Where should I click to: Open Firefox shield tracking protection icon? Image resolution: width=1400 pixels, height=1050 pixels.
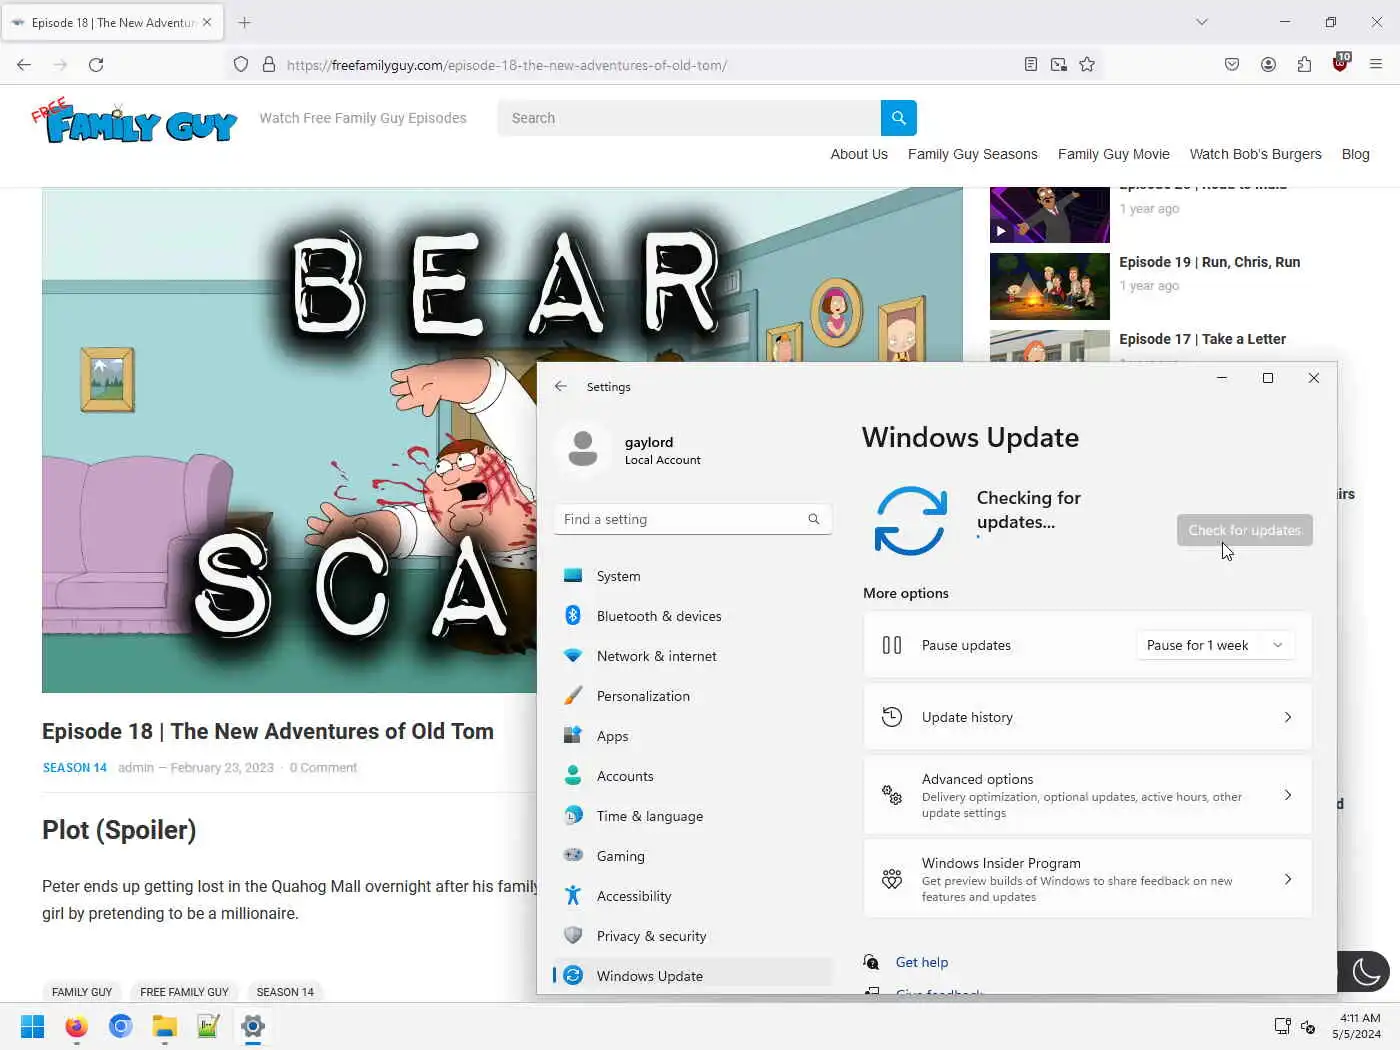tap(241, 65)
